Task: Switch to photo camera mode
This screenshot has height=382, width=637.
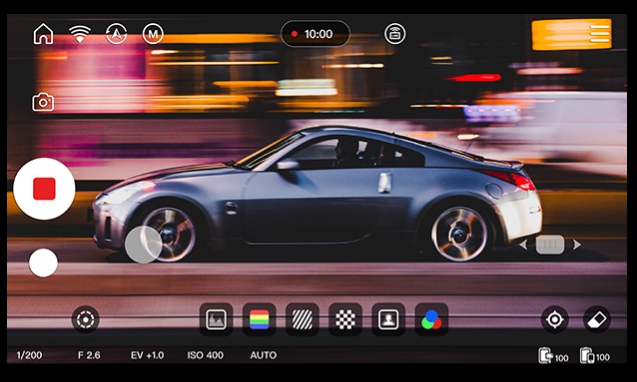Action: coord(43,102)
